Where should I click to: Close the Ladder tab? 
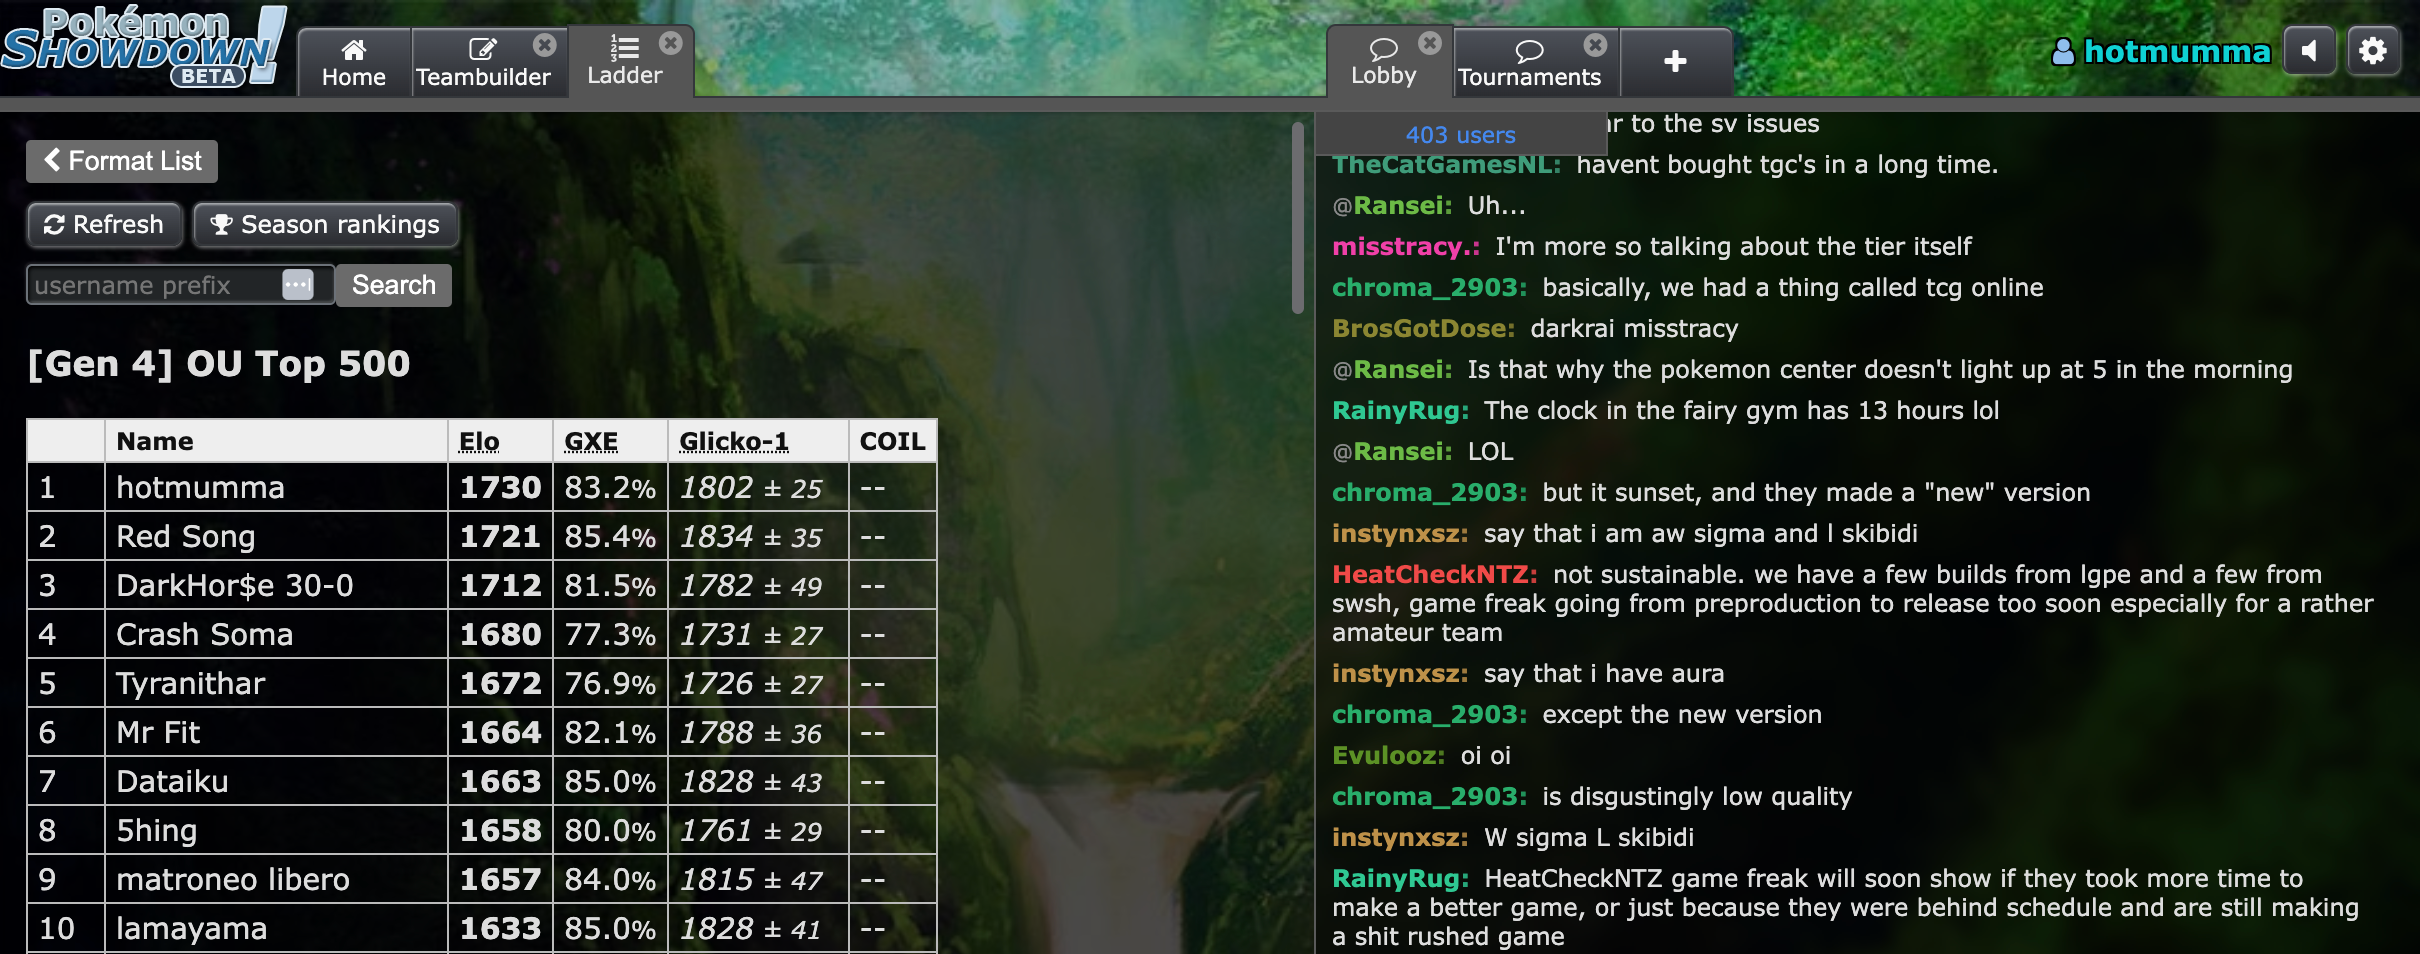pyautogui.click(x=671, y=43)
